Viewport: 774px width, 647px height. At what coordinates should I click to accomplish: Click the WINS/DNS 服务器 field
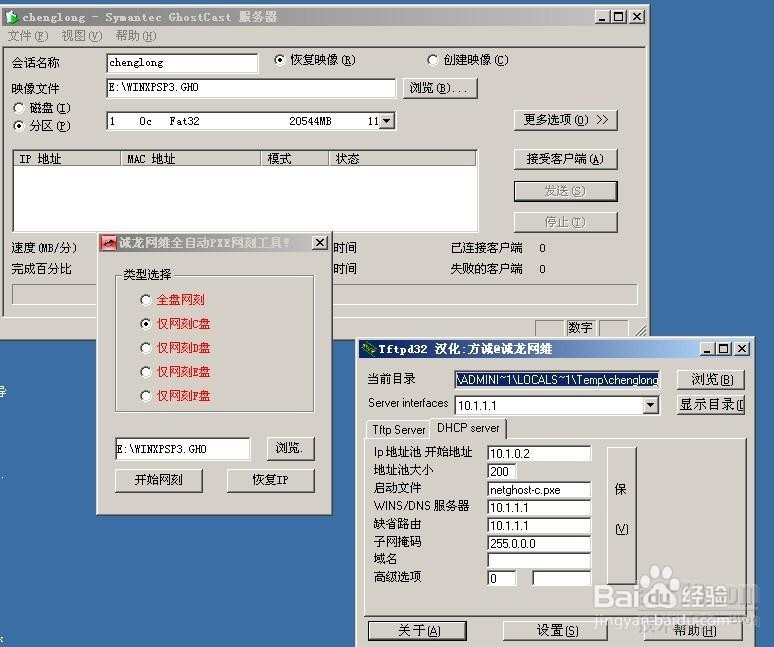click(539, 507)
